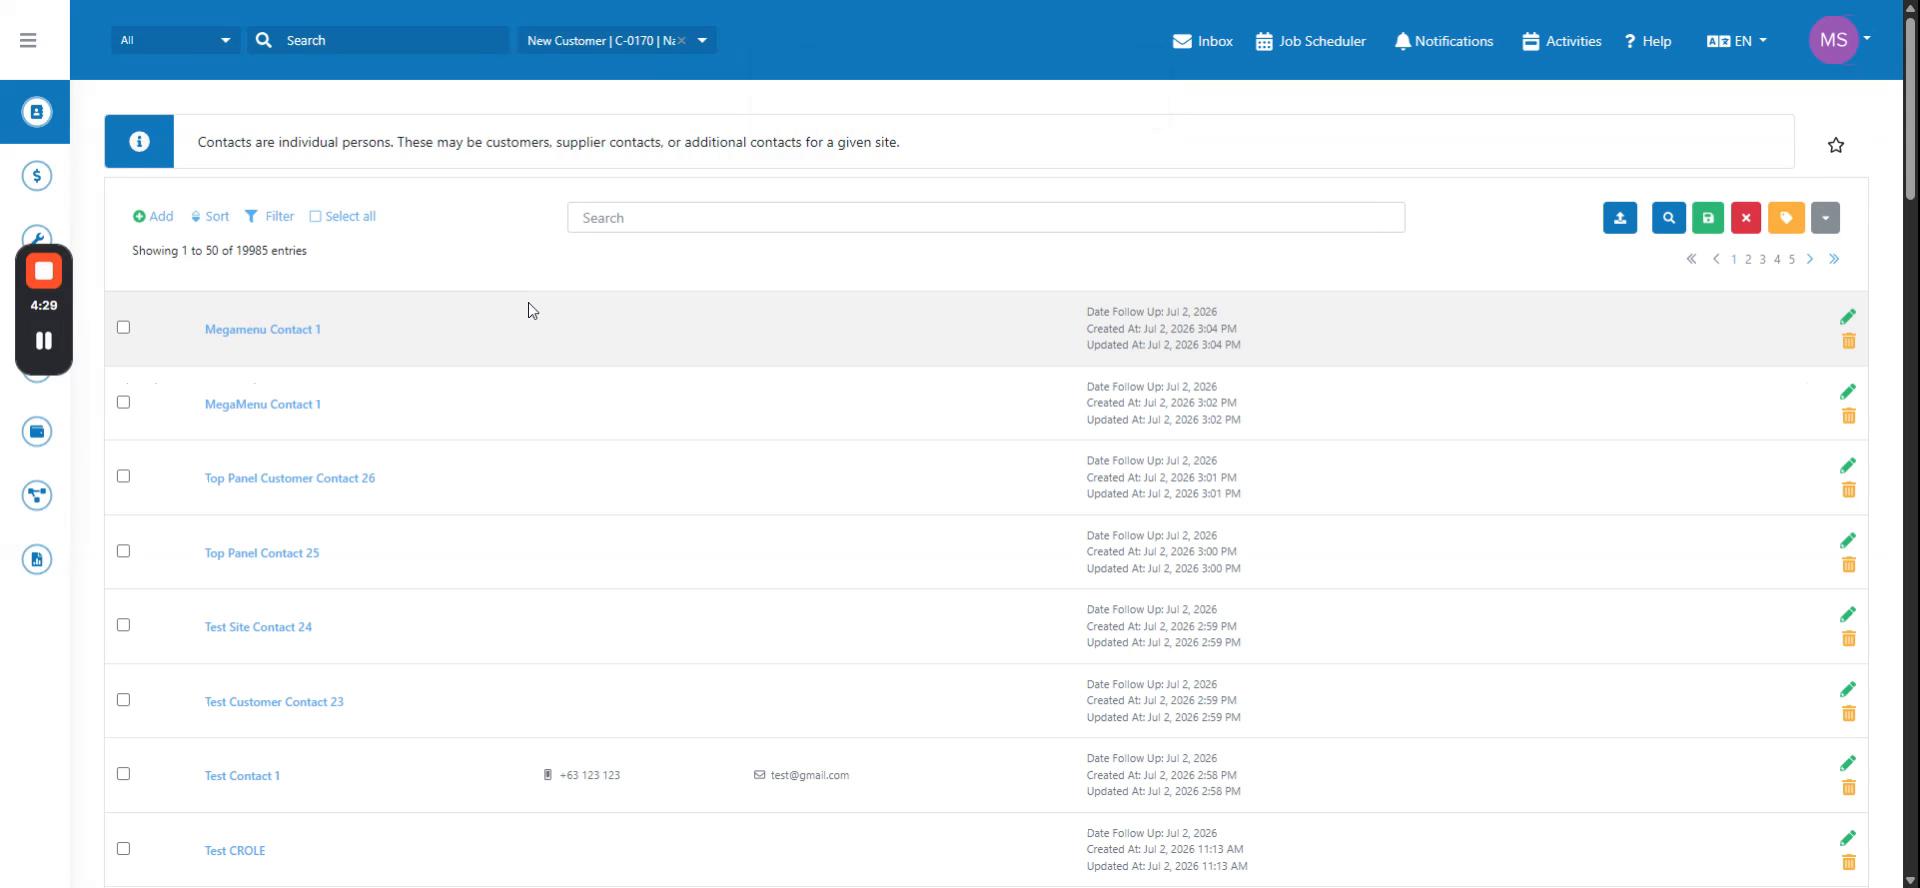
Task: Tick checkbox for Megamenu Contact 1
Action: 123,327
